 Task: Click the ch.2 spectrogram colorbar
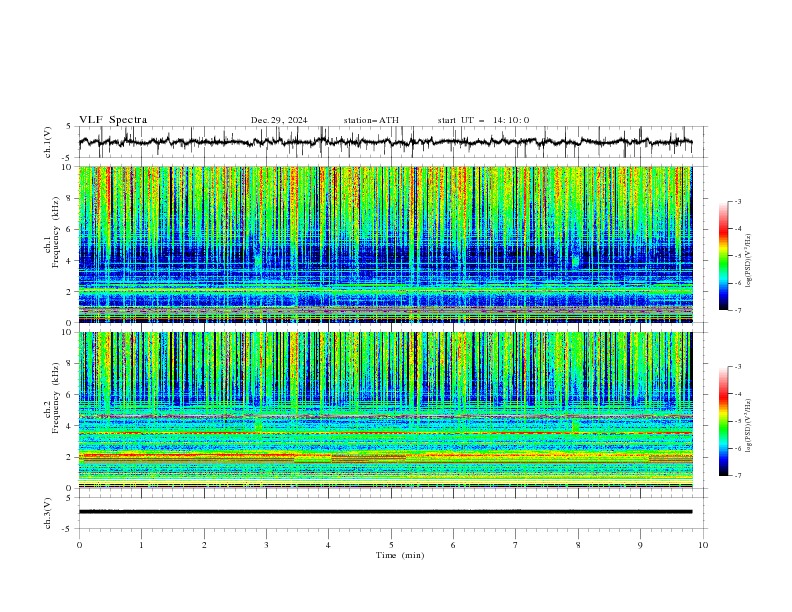click(724, 421)
